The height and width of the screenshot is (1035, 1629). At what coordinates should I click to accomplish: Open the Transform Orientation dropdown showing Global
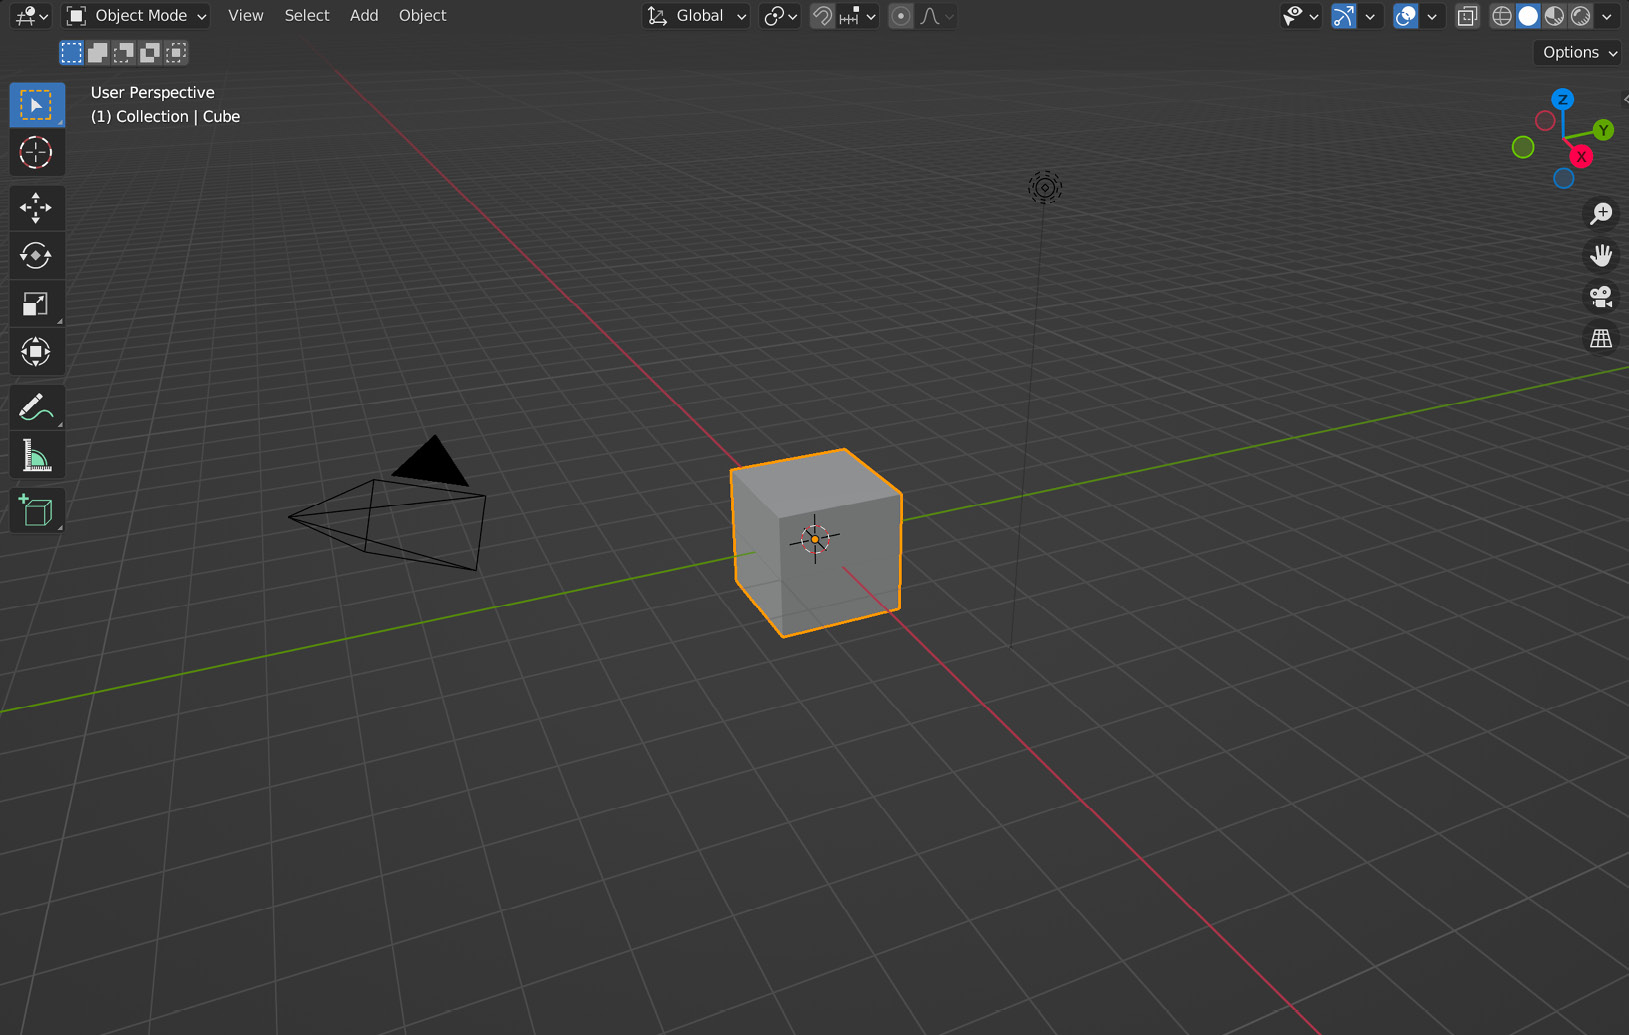696,16
